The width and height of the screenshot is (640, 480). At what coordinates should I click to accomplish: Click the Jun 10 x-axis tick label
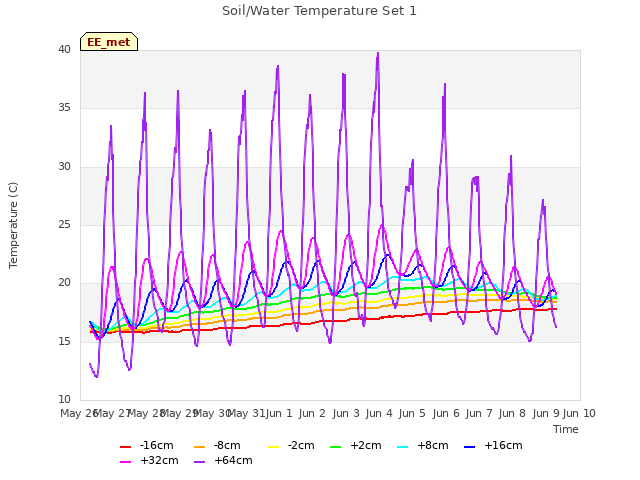click(x=579, y=413)
